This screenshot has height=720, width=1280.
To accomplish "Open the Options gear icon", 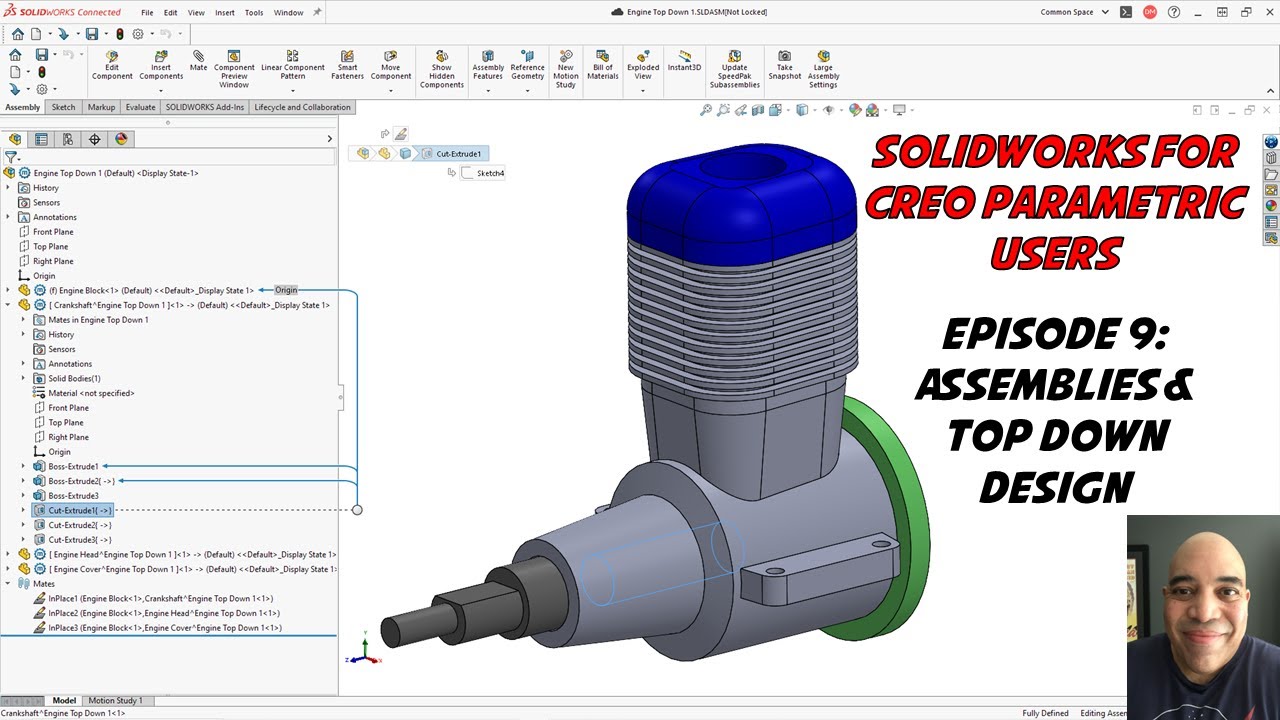I will [x=138, y=34].
